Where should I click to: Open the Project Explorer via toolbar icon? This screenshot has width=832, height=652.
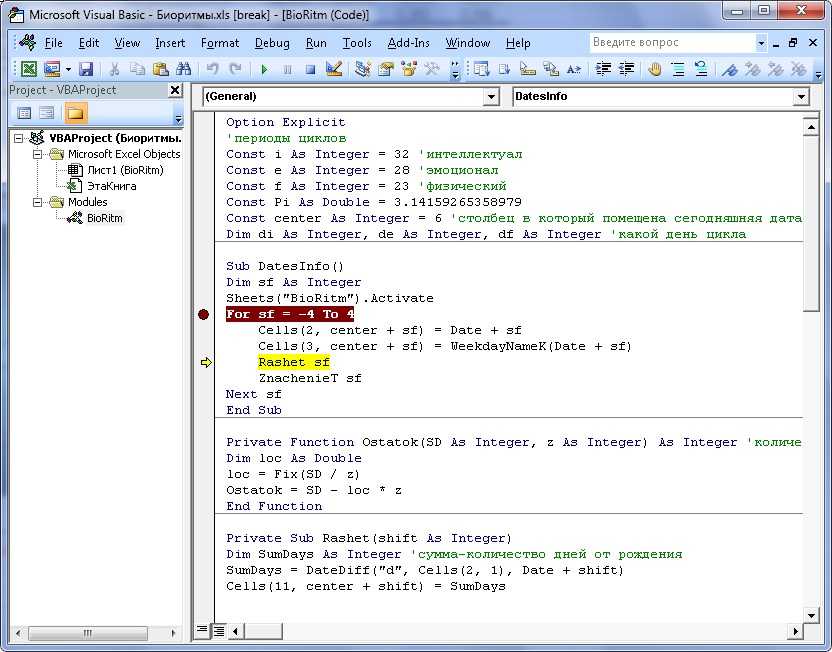[363, 69]
